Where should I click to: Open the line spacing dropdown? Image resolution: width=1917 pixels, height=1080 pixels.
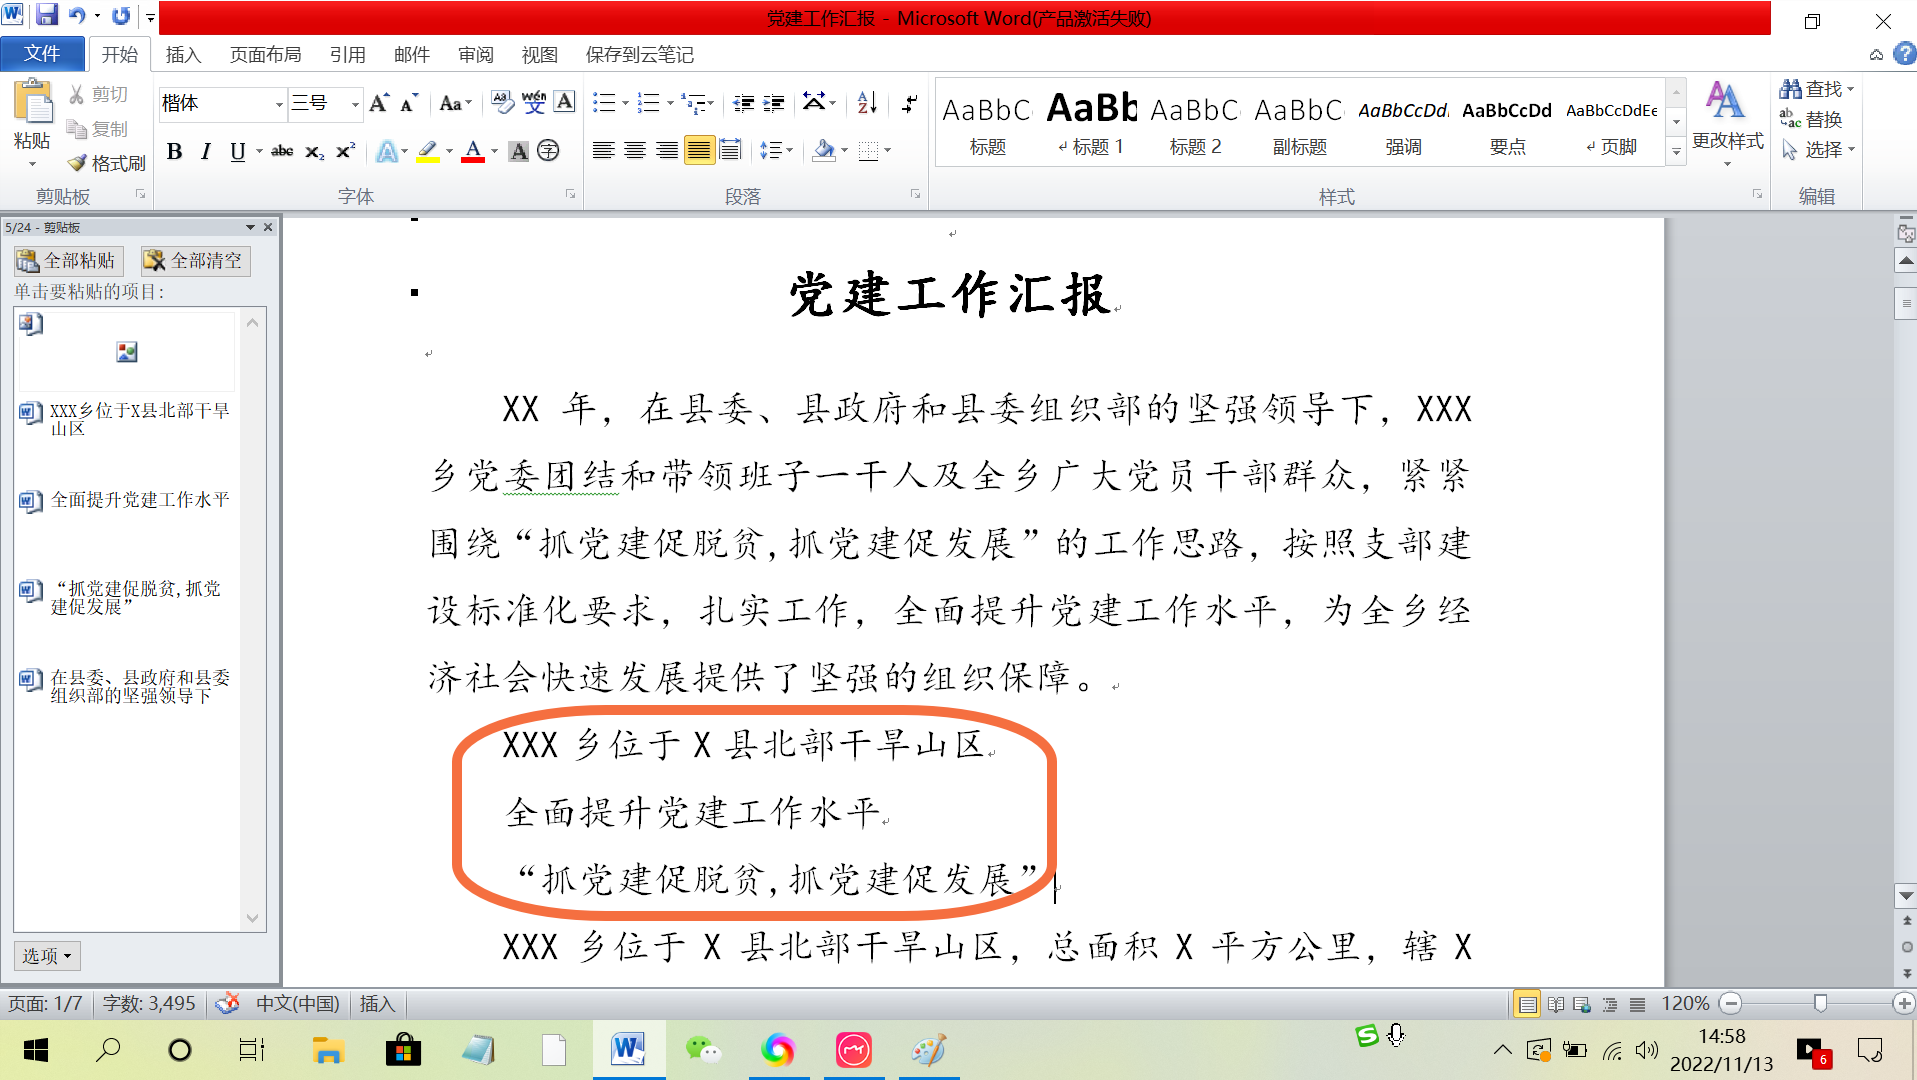pos(775,151)
